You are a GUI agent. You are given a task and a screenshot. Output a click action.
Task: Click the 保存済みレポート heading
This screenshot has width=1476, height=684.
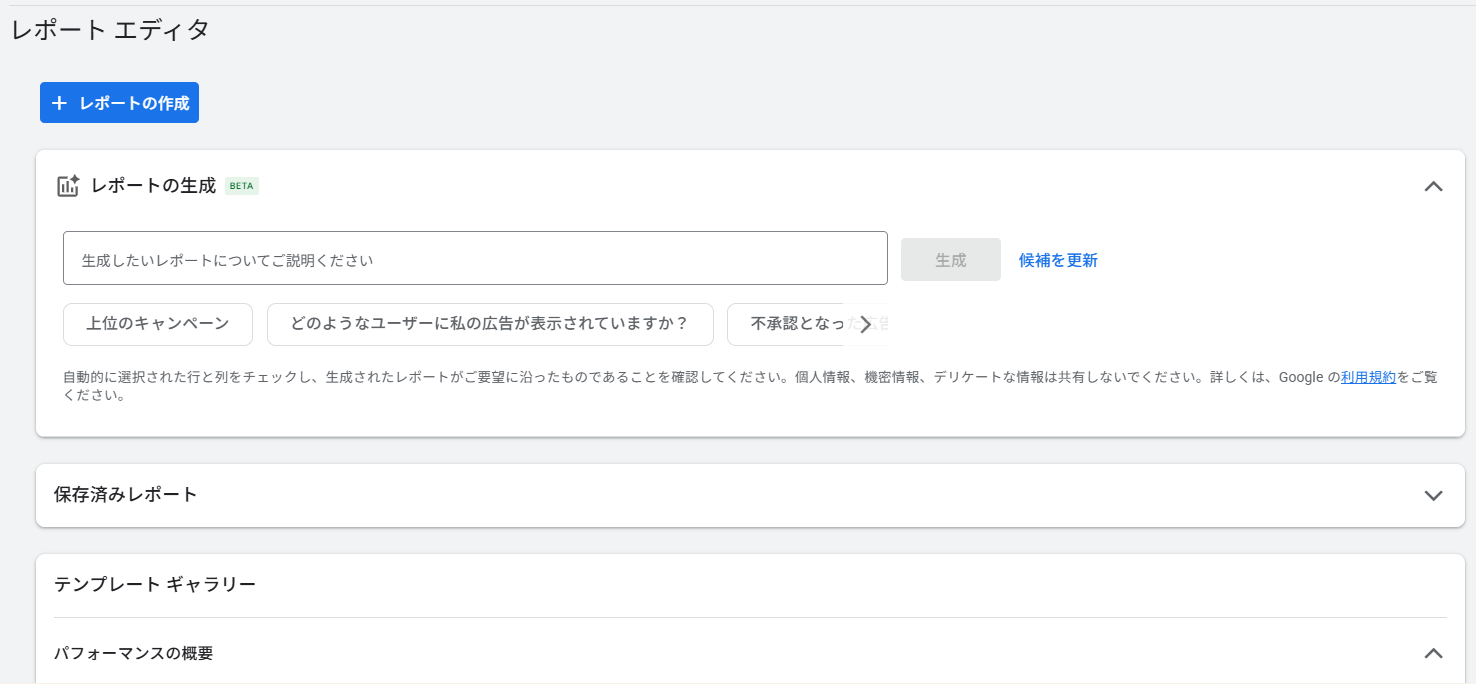tap(126, 495)
